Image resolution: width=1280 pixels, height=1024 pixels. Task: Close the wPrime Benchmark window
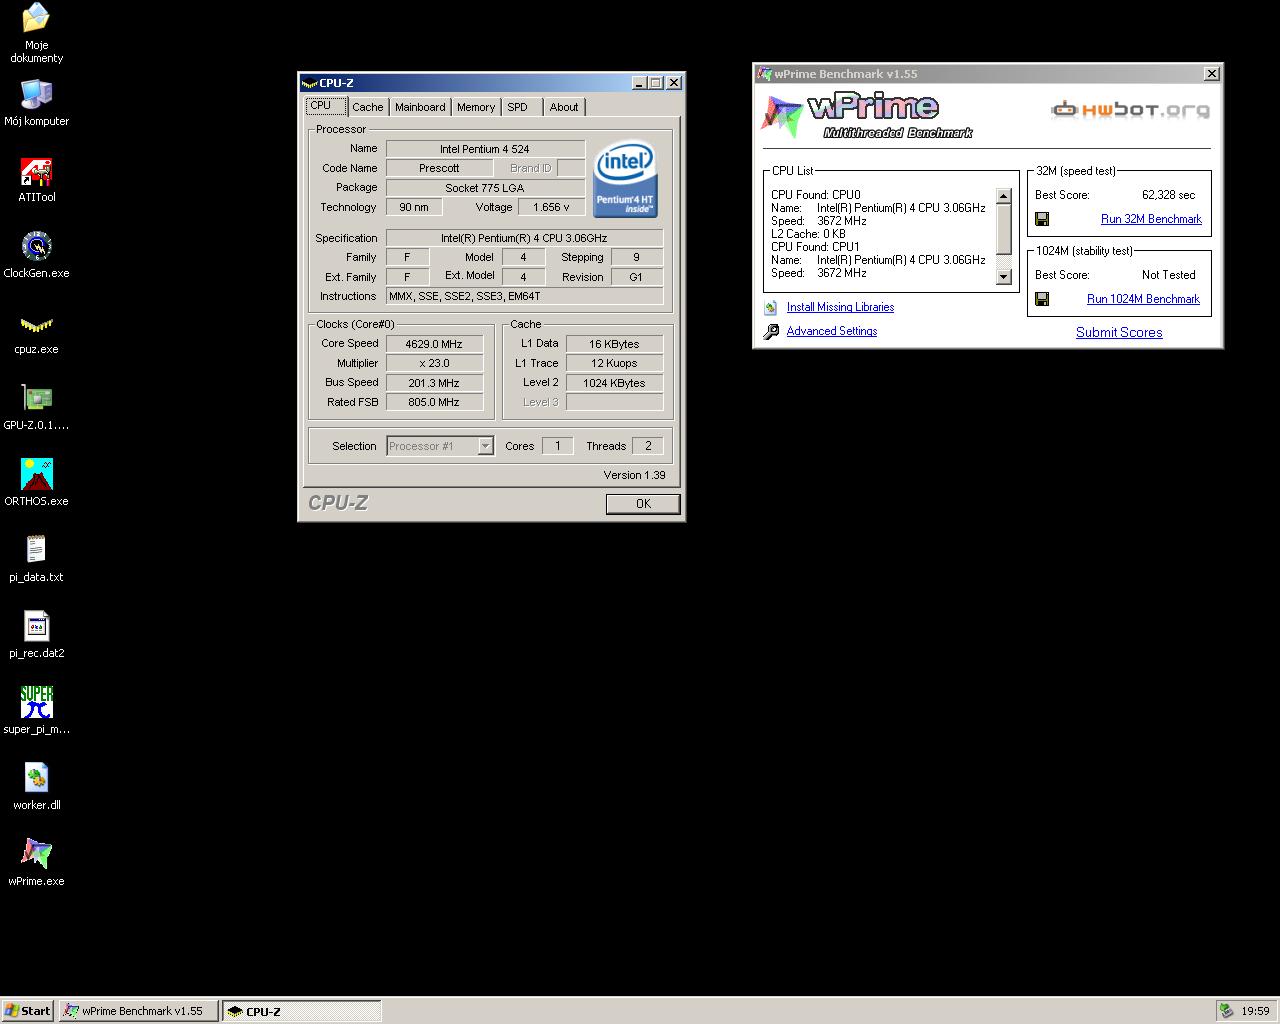tap(1211, 74)
